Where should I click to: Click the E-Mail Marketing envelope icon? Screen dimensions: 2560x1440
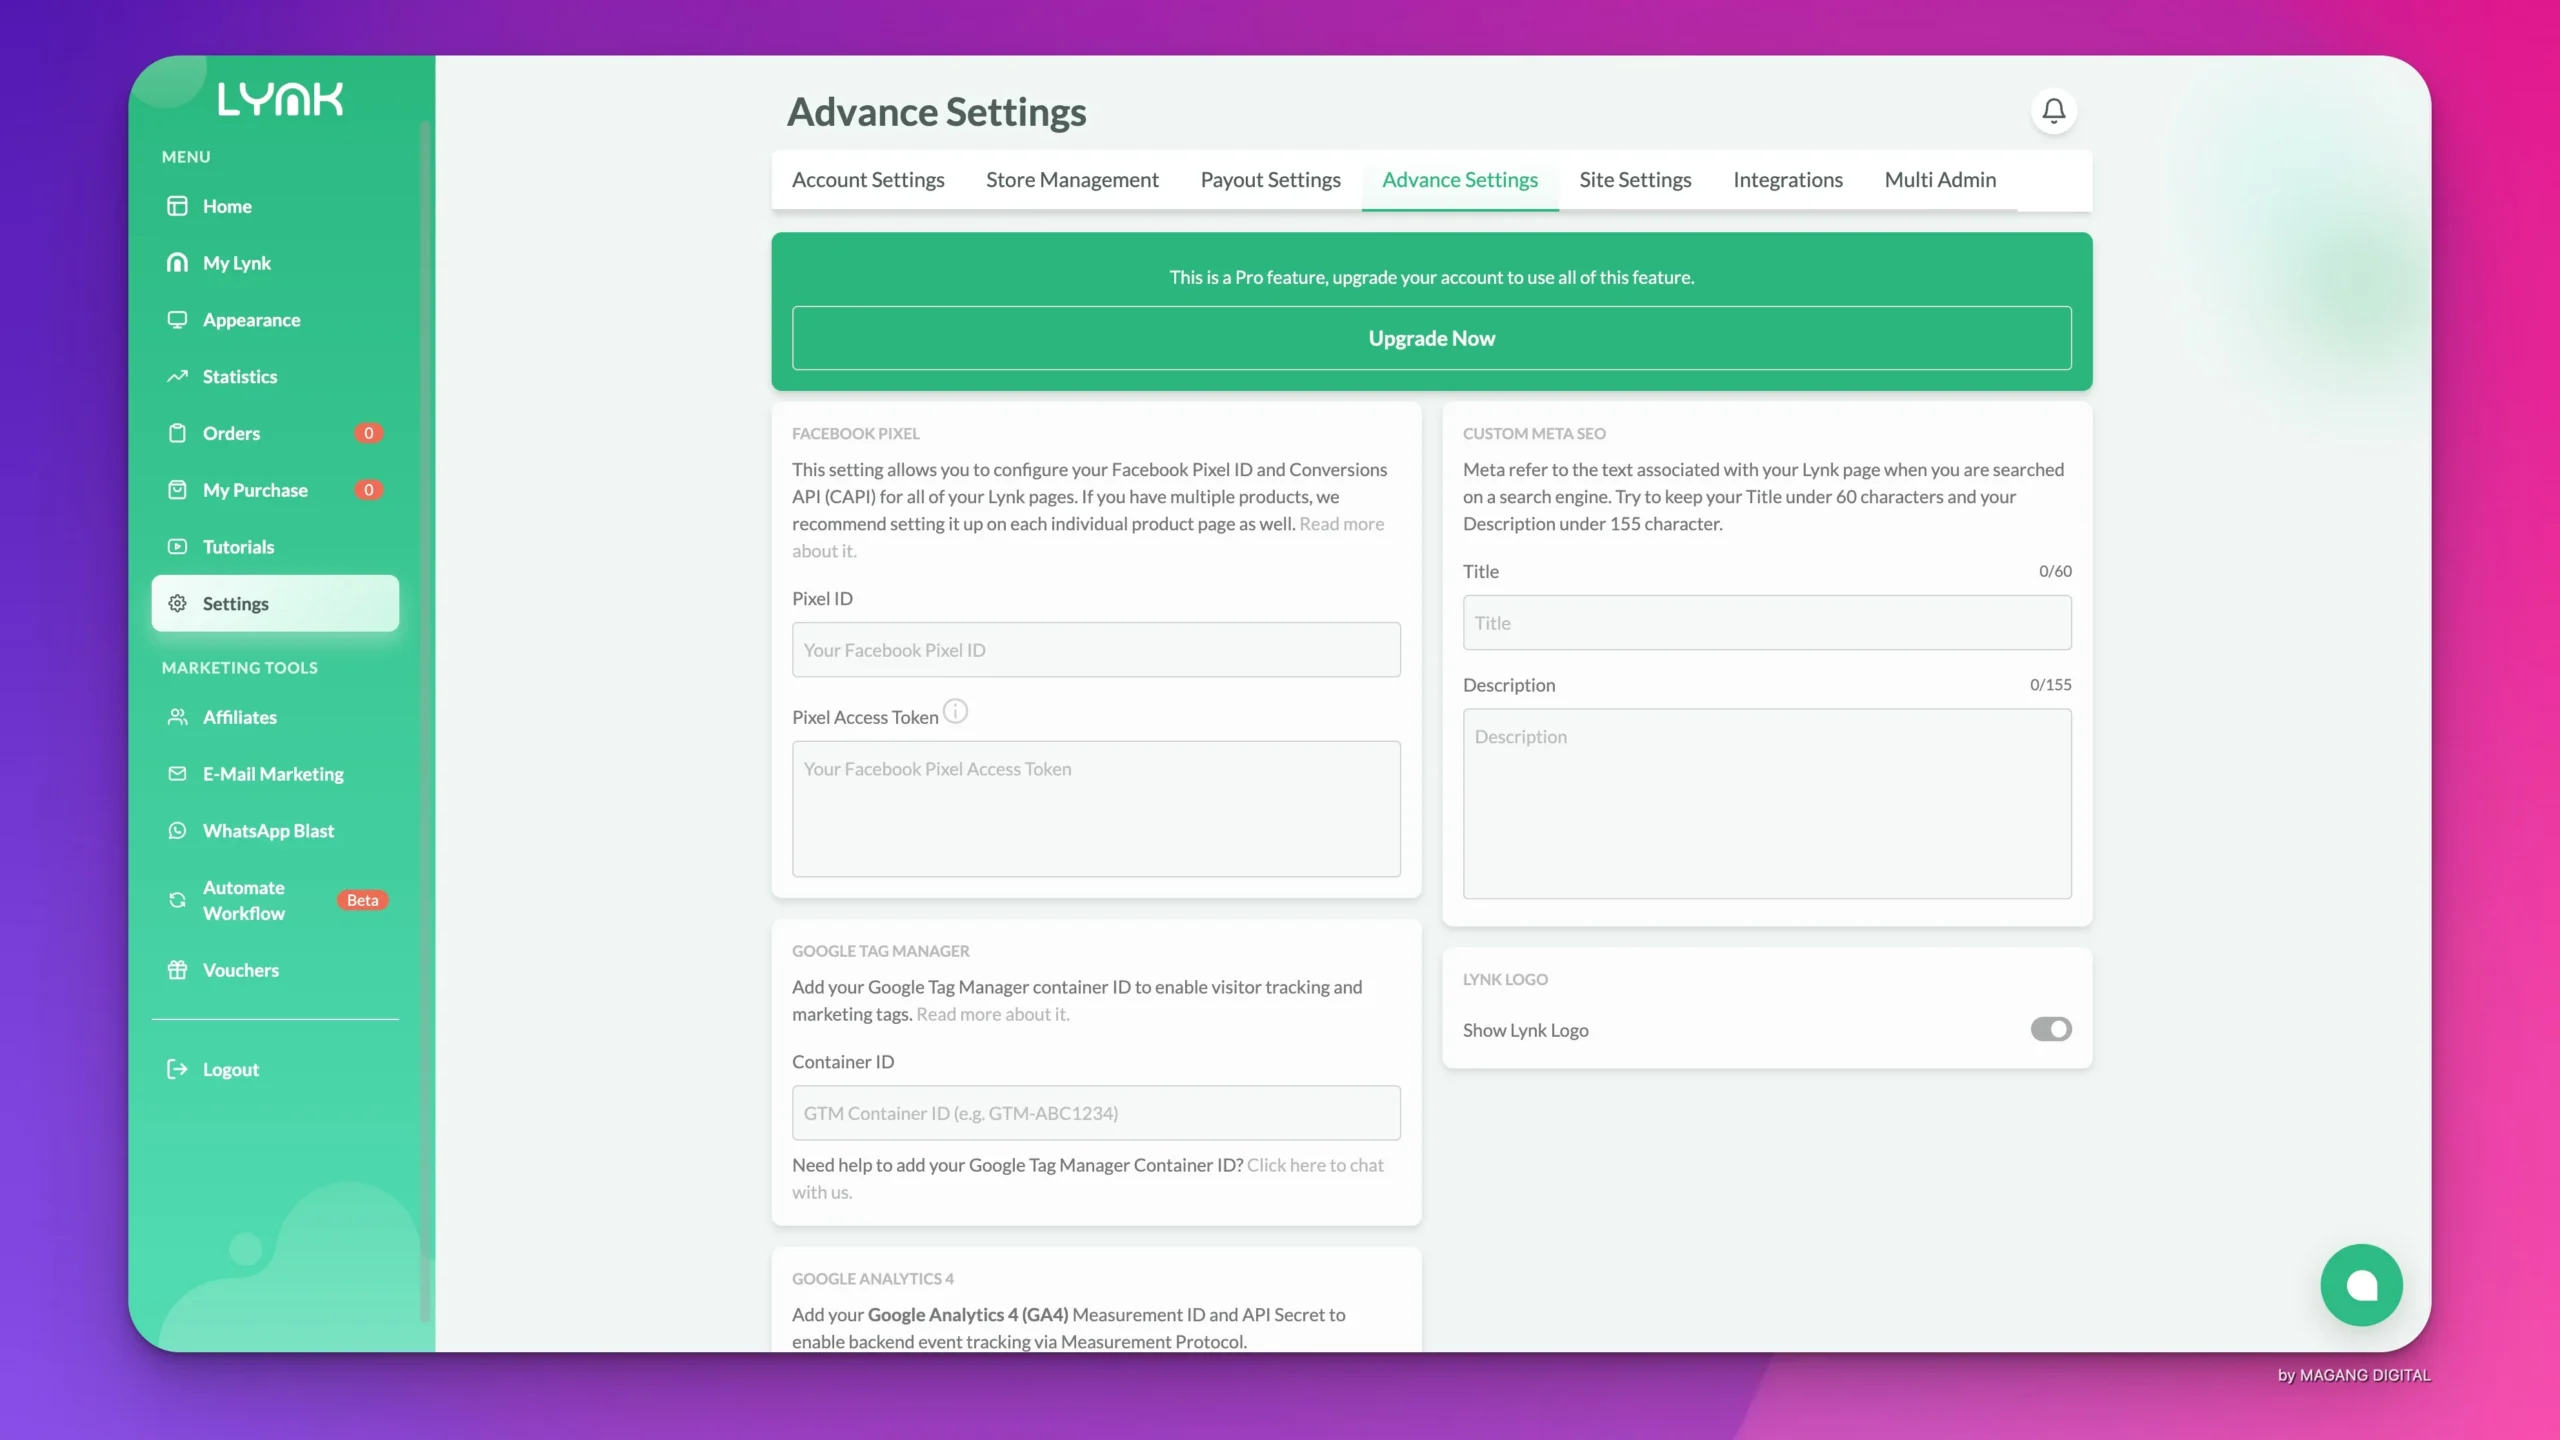pos(177,774)
